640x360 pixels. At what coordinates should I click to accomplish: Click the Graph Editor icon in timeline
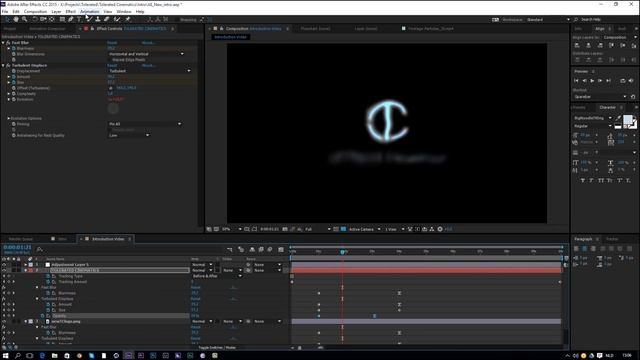tap(281, 249)
